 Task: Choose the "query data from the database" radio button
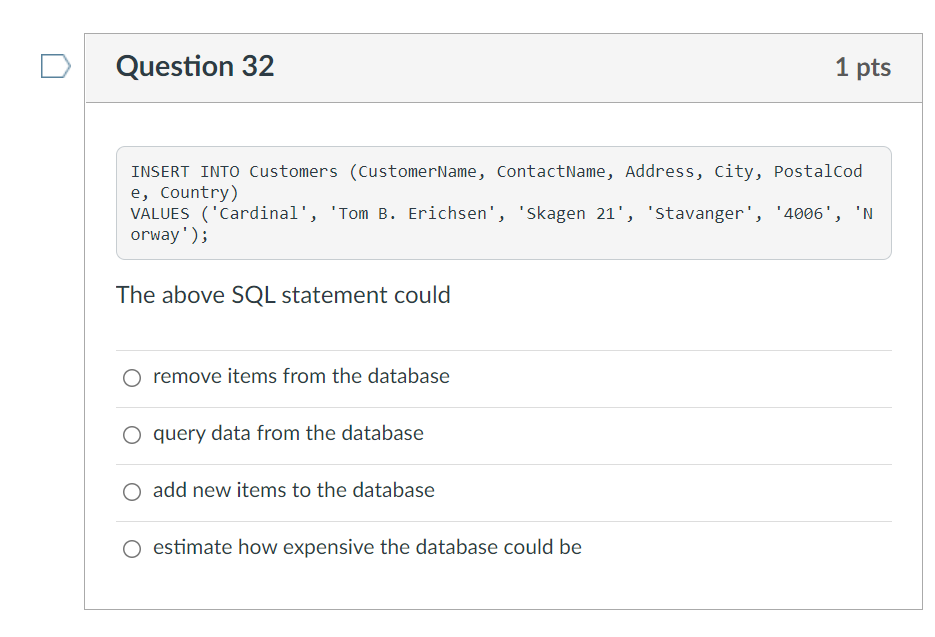pyautogui.click(x=132, y=434)
